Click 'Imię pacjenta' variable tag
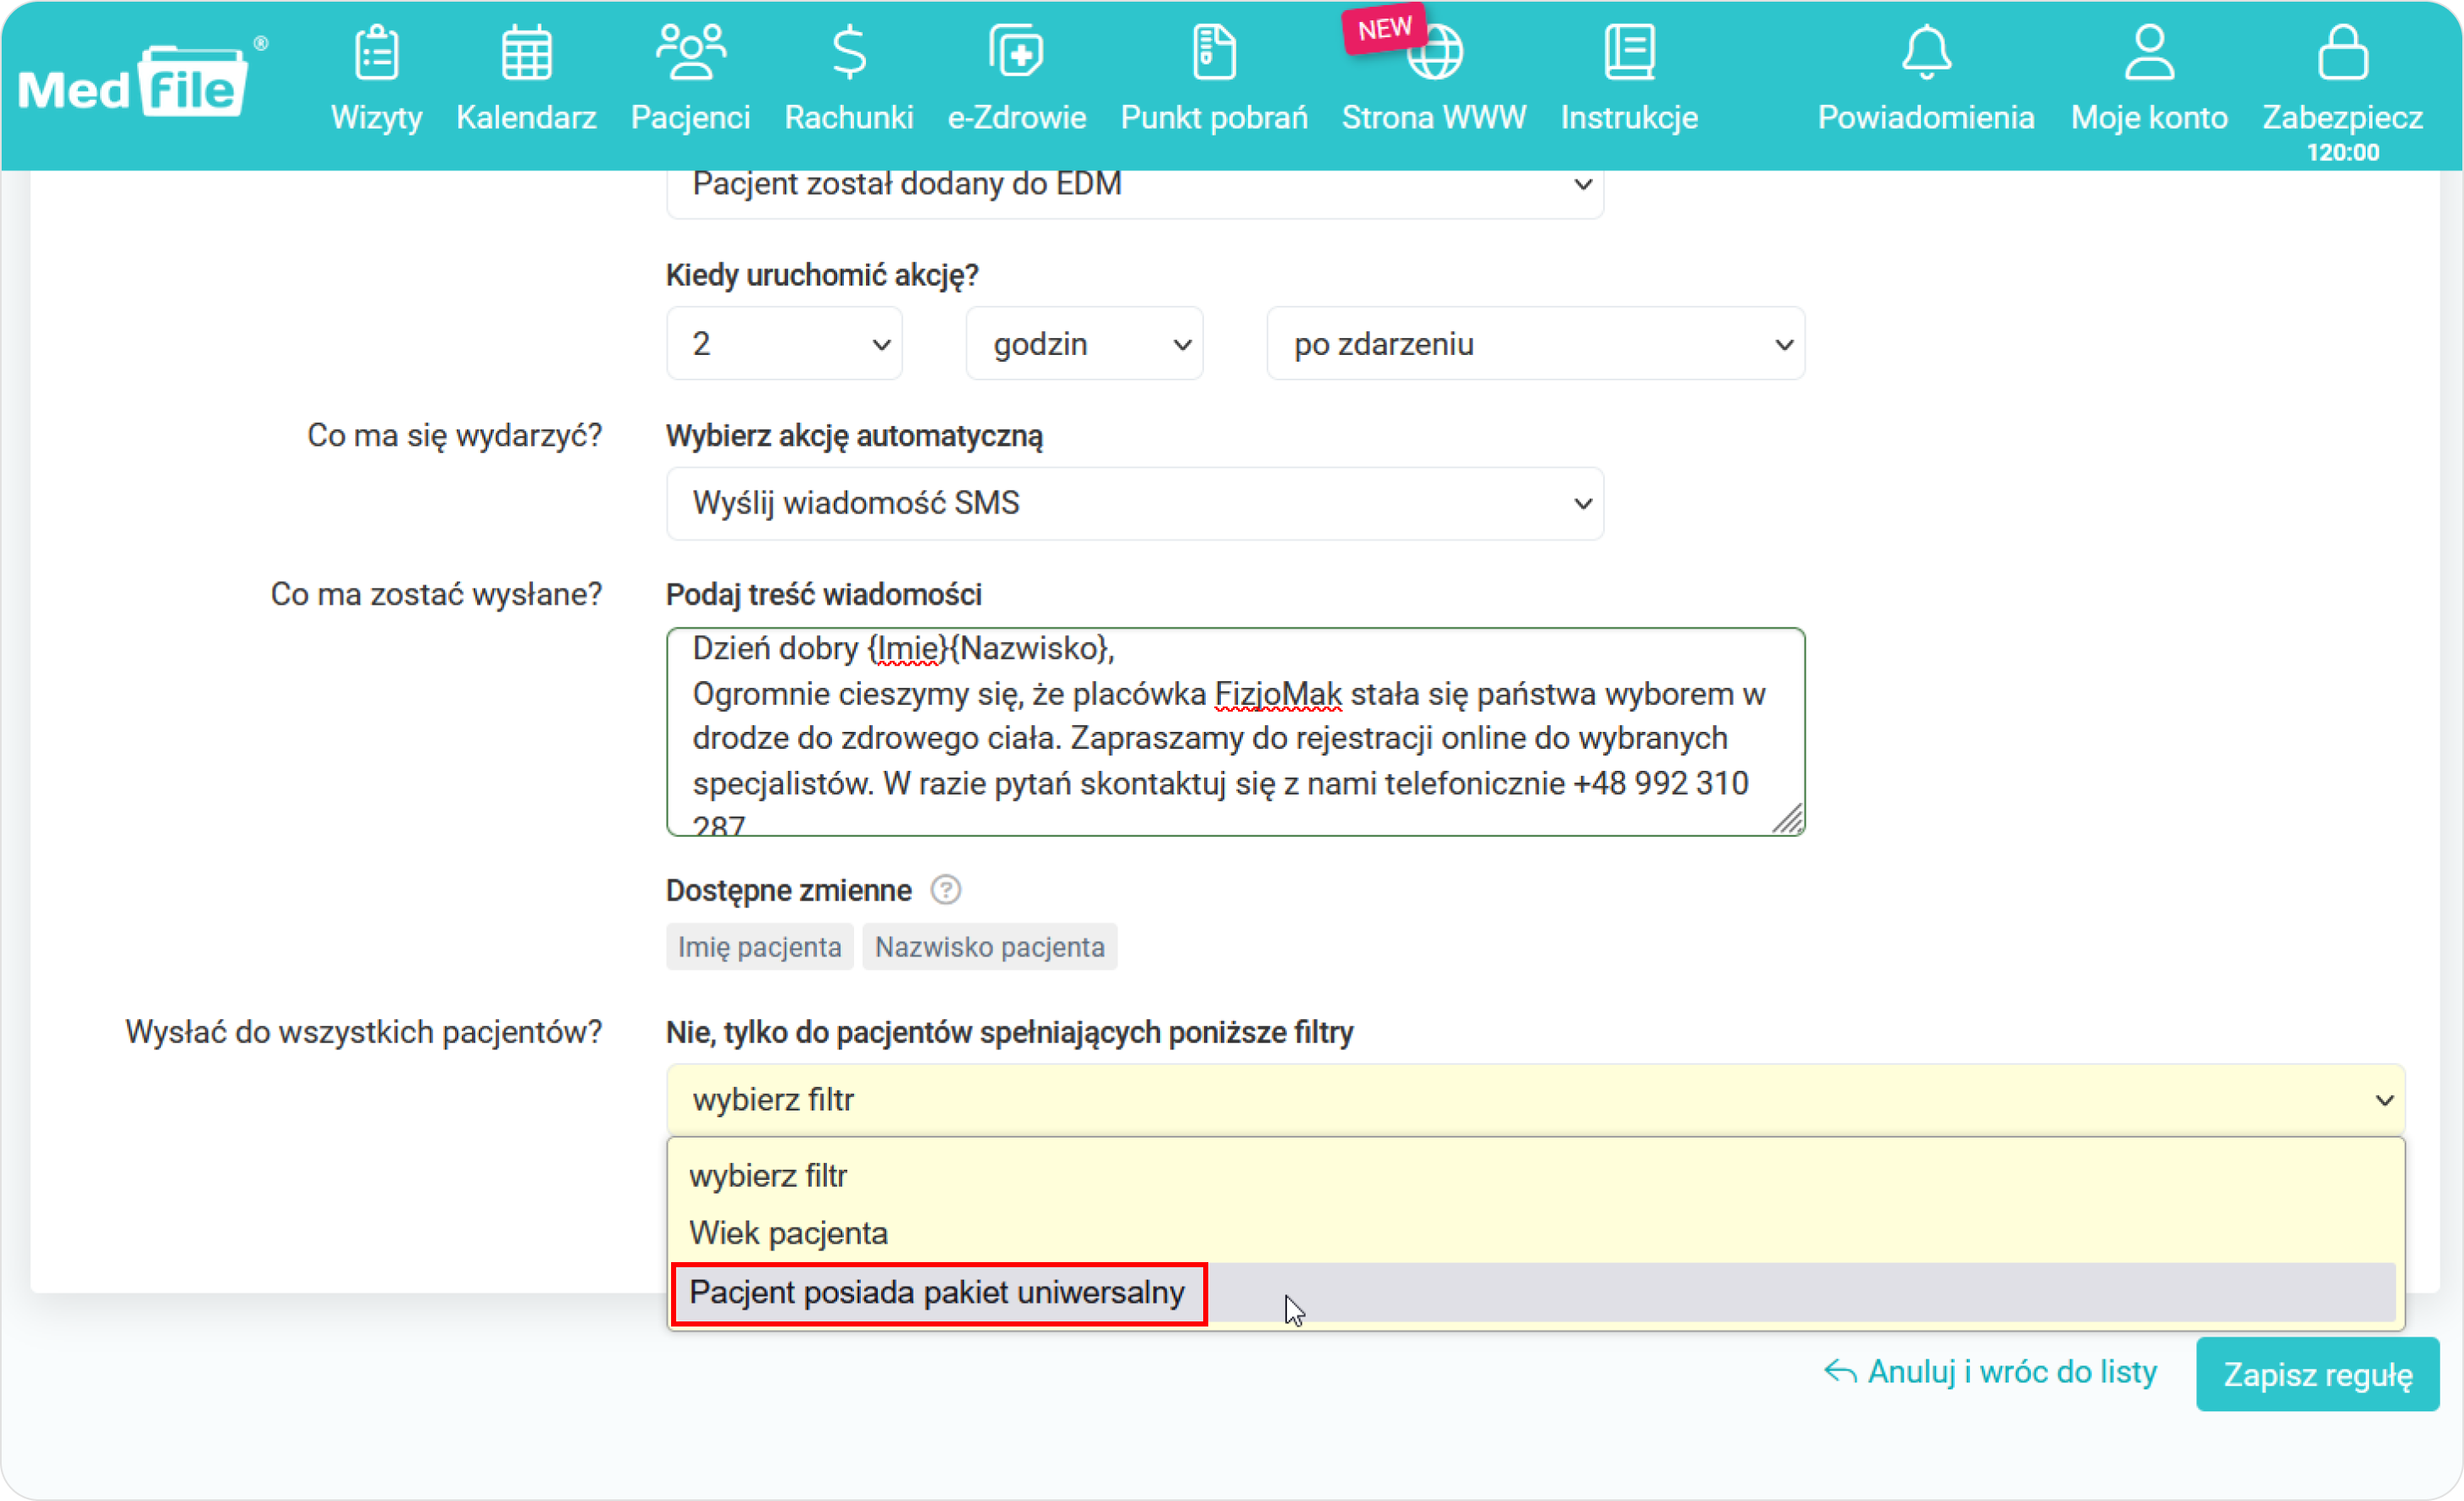Image resolution: width=2464 pixels, height=1501 pixels. click(x=760, y=947)
